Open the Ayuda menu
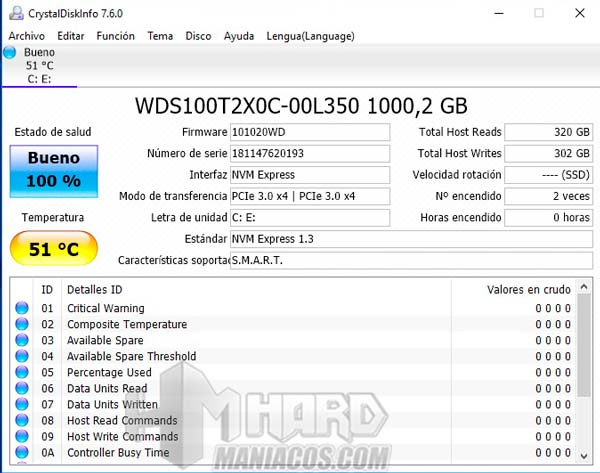600x473 pixels. click(239, 36)
